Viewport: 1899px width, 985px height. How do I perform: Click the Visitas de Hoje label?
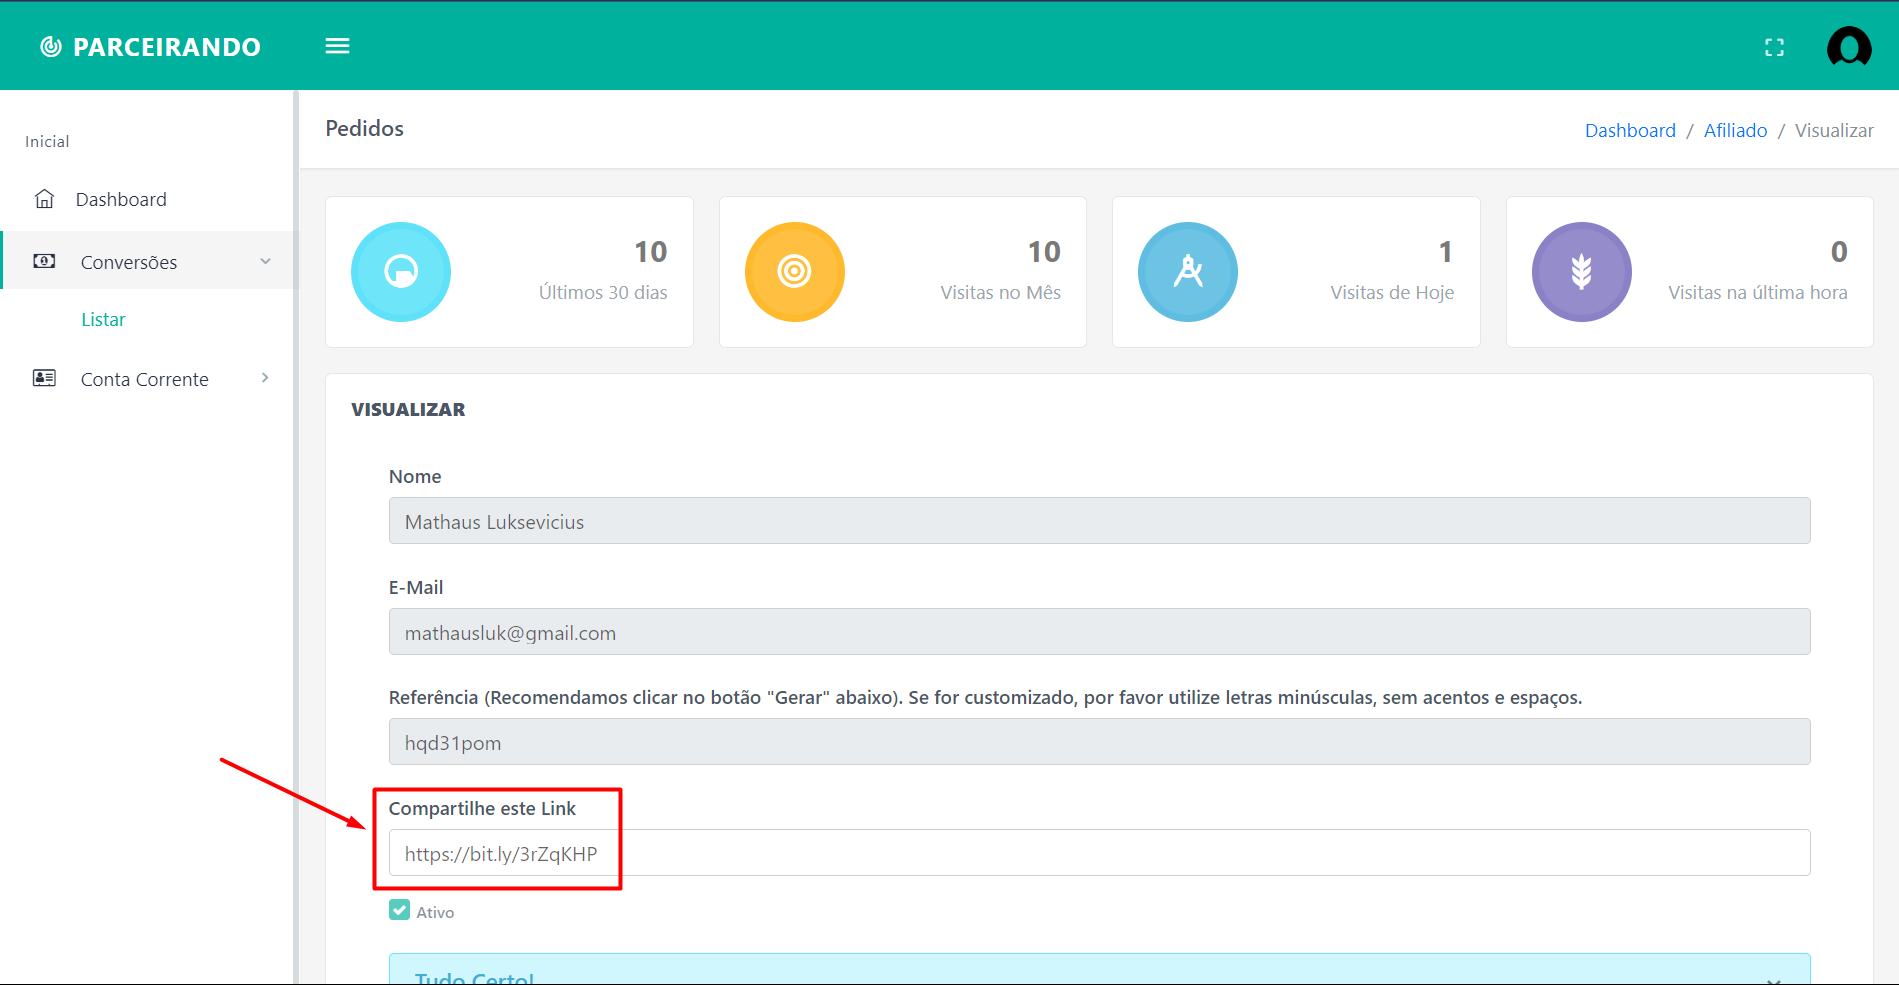(x=1392, y=292)
